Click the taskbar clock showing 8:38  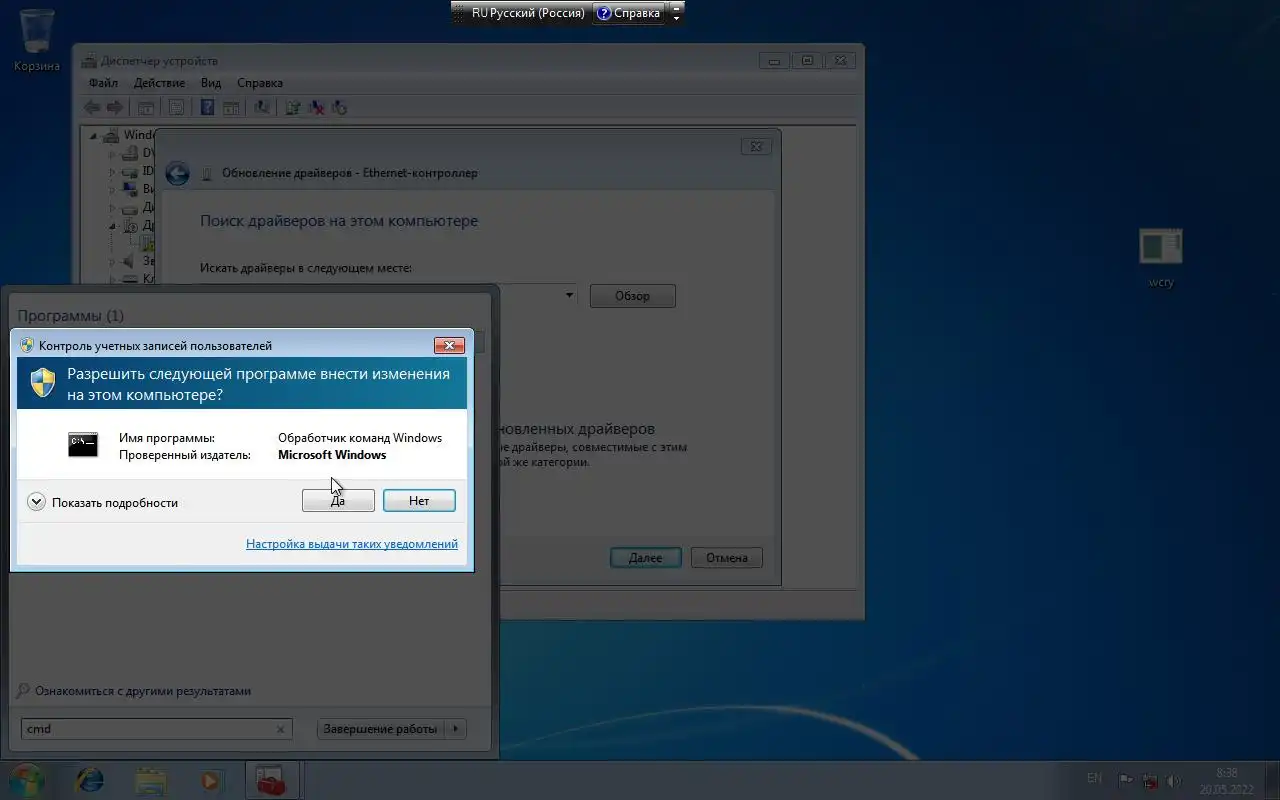[1227, 781]
